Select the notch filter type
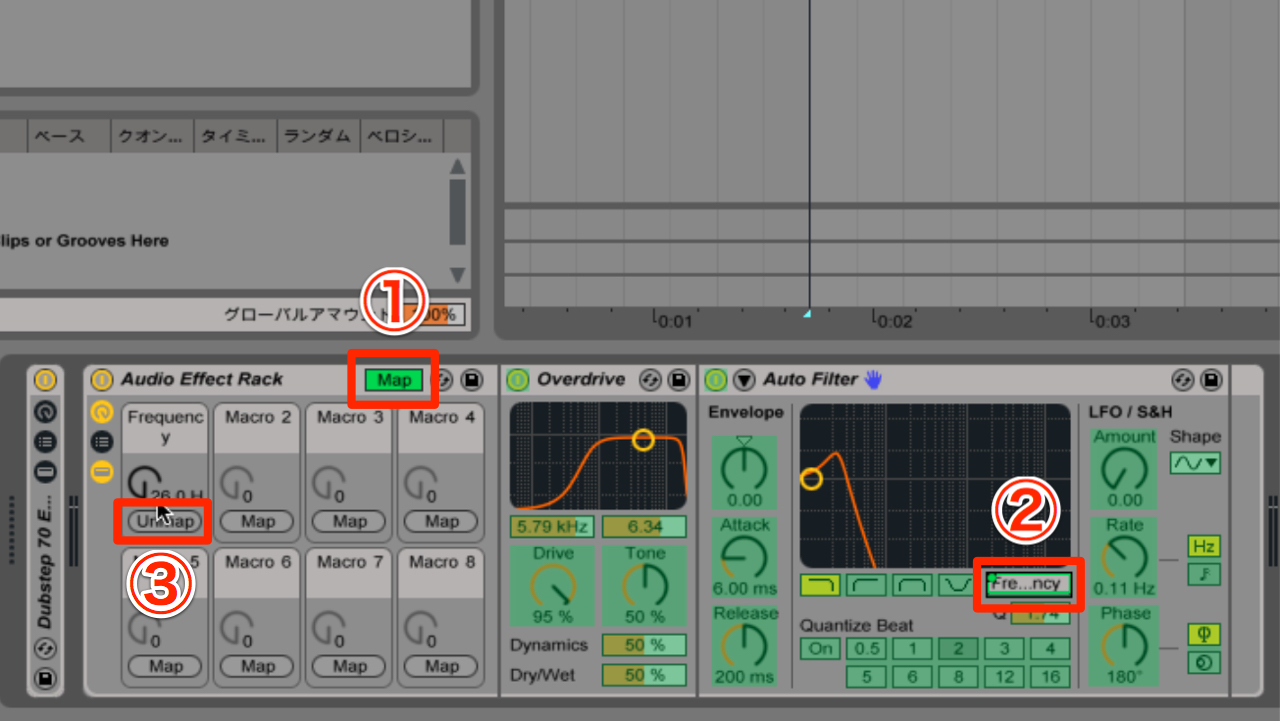This screenshot has height=721, width=1280. pyautogui.click(x=958, y=585)
